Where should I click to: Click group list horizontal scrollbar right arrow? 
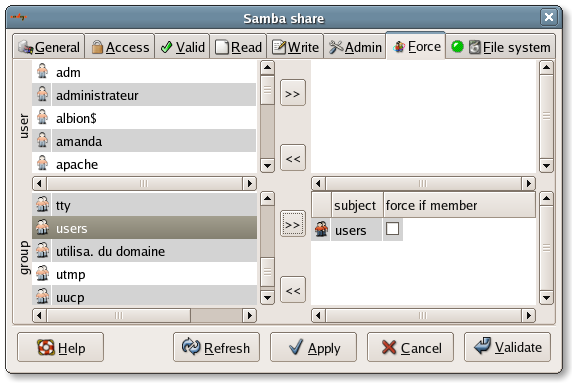point(250,316)
